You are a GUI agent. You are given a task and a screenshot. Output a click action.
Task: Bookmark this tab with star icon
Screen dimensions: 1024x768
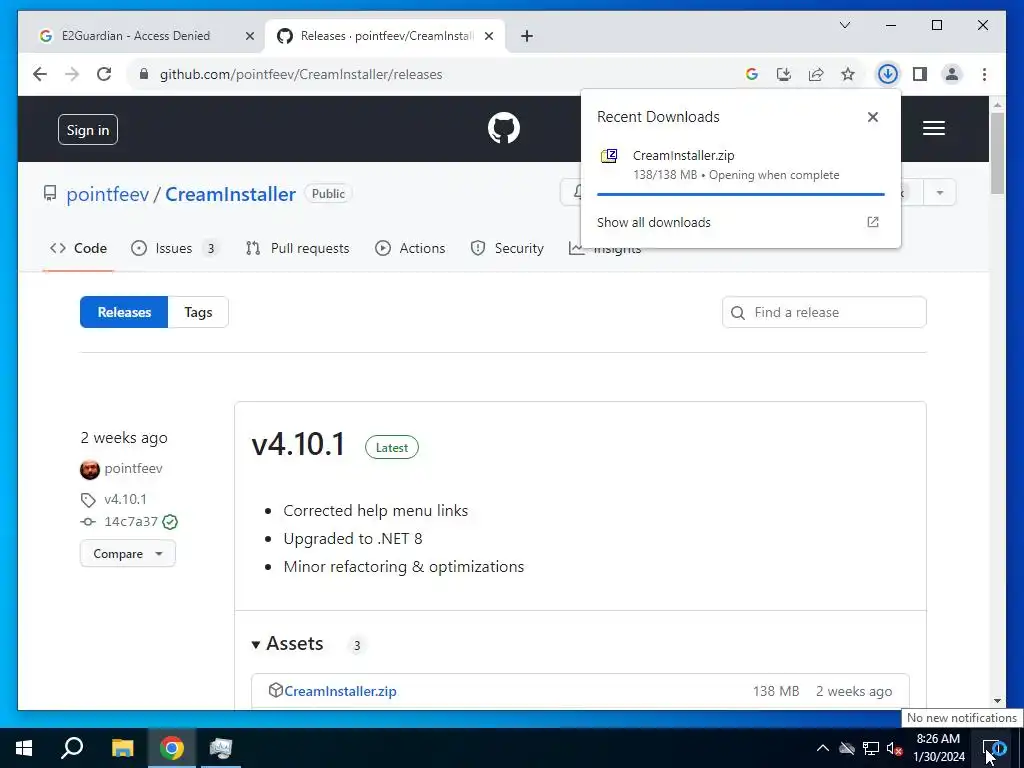coord(848,74)
